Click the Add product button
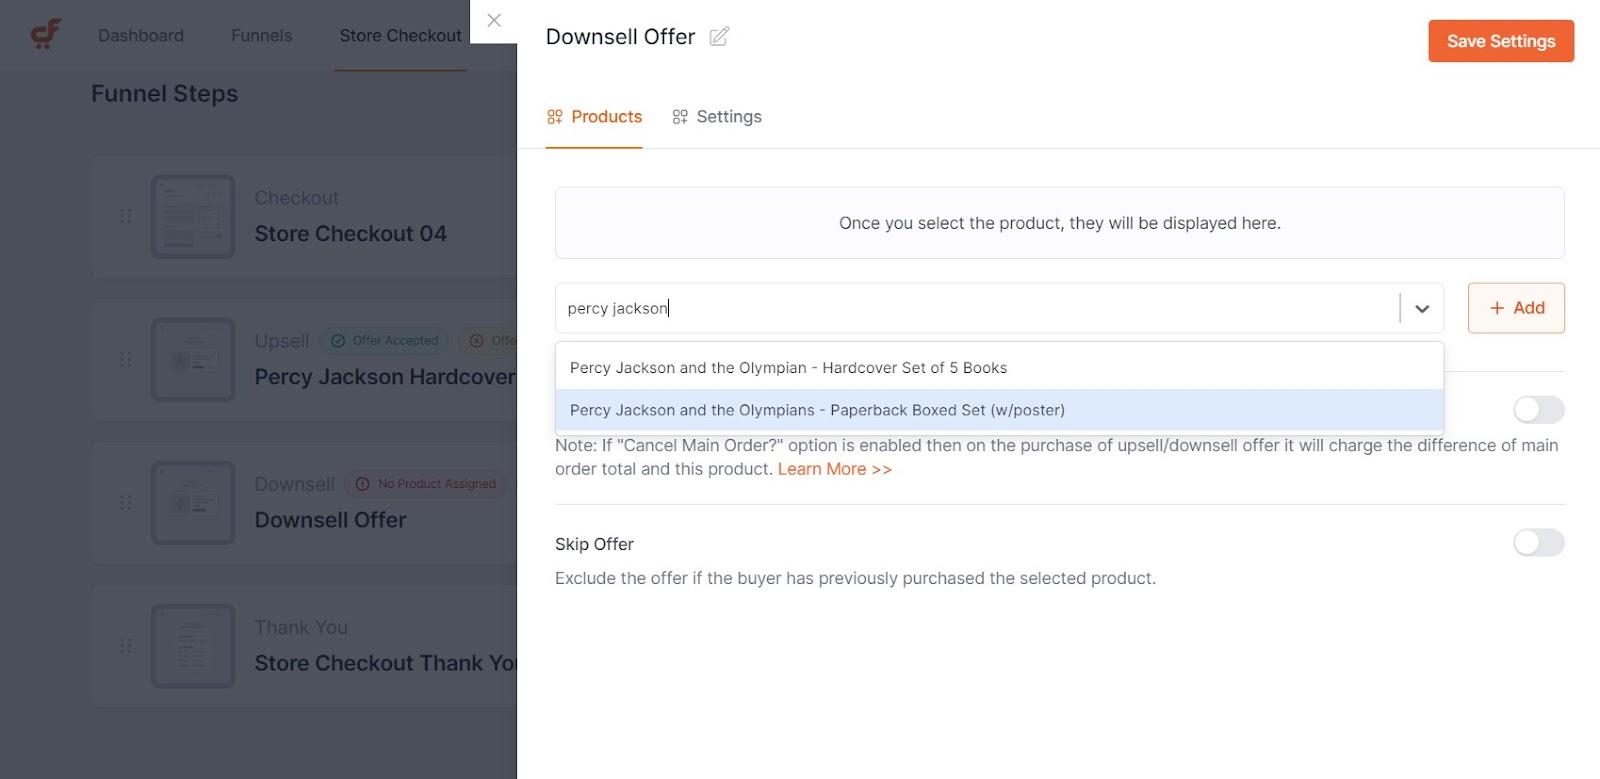Image resolution: width=1600 pixels, height=779 pixels. pyautogui.click(x=1516, y=308)
